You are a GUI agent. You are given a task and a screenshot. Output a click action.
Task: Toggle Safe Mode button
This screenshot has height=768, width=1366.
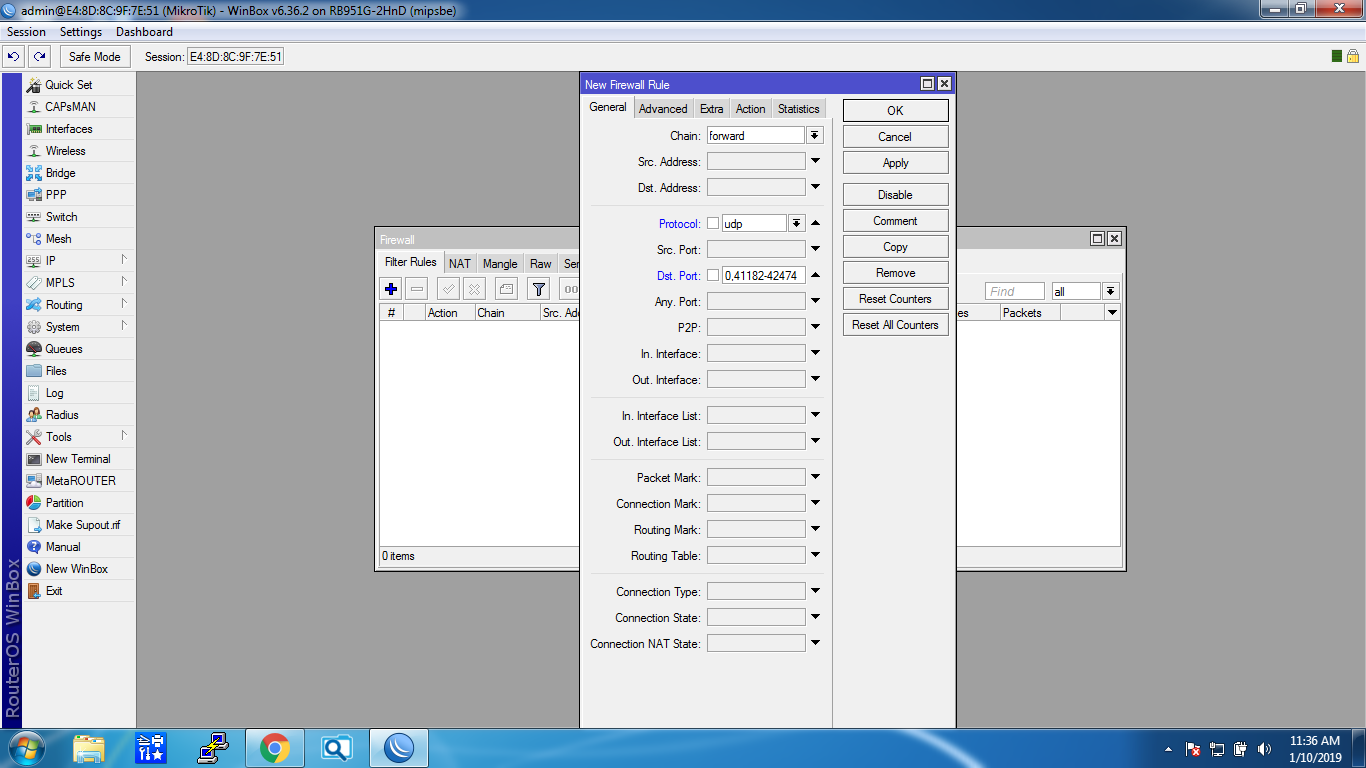[94, 57]
